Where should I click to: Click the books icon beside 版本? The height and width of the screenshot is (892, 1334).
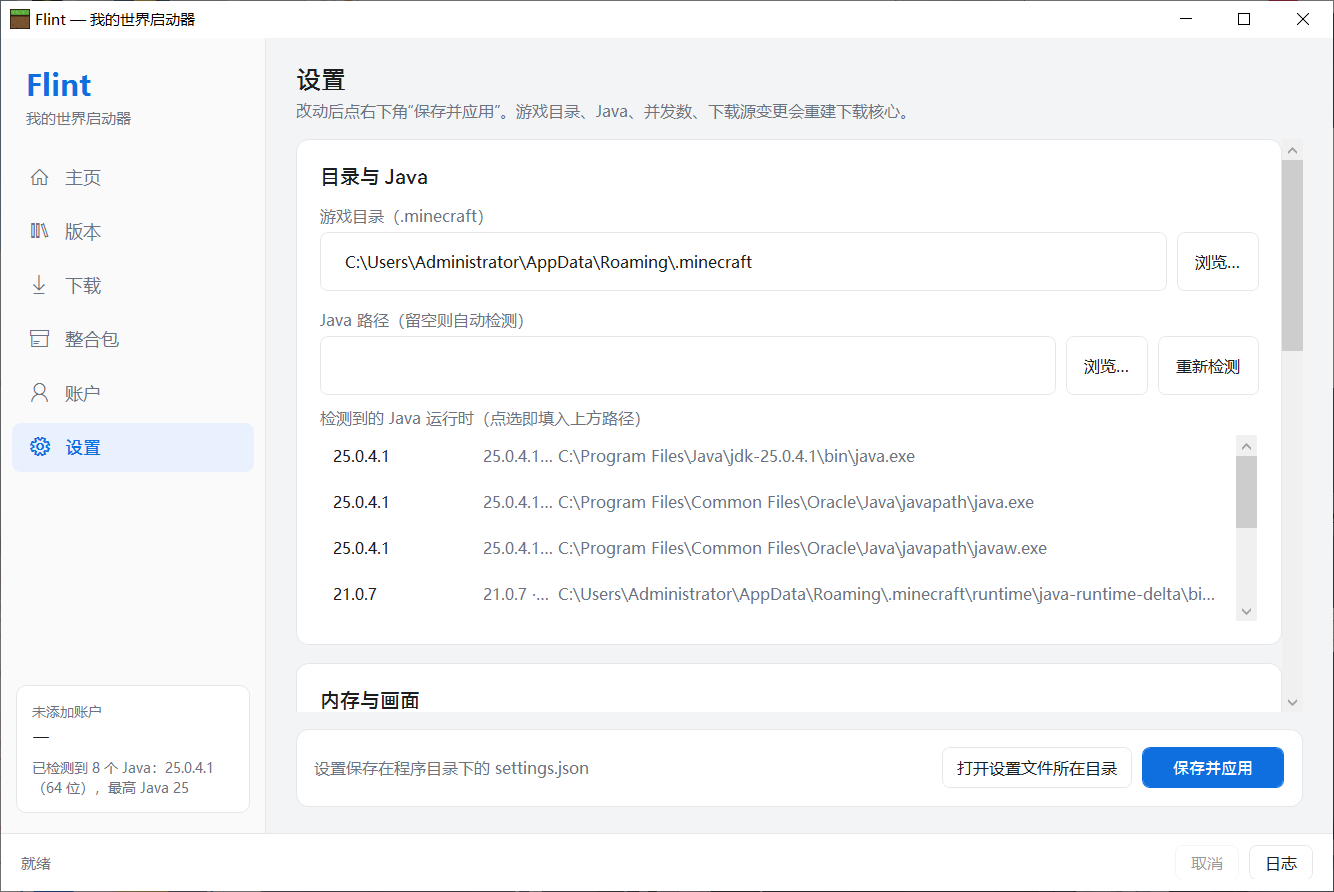pos(40,232)
